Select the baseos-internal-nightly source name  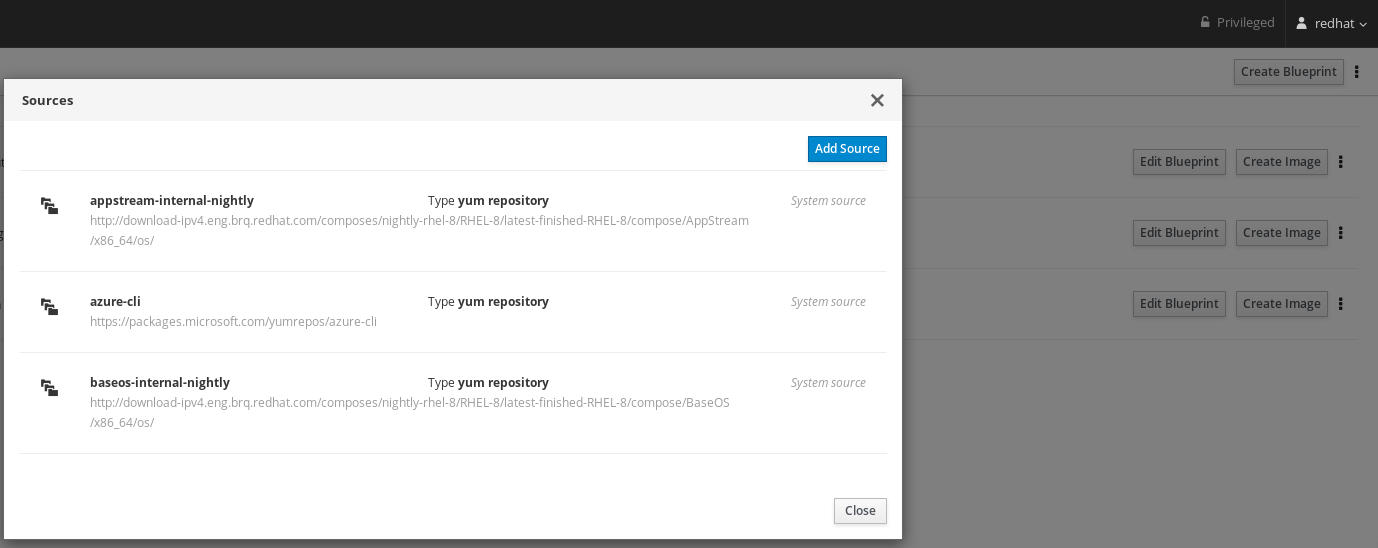pos(160,382)
